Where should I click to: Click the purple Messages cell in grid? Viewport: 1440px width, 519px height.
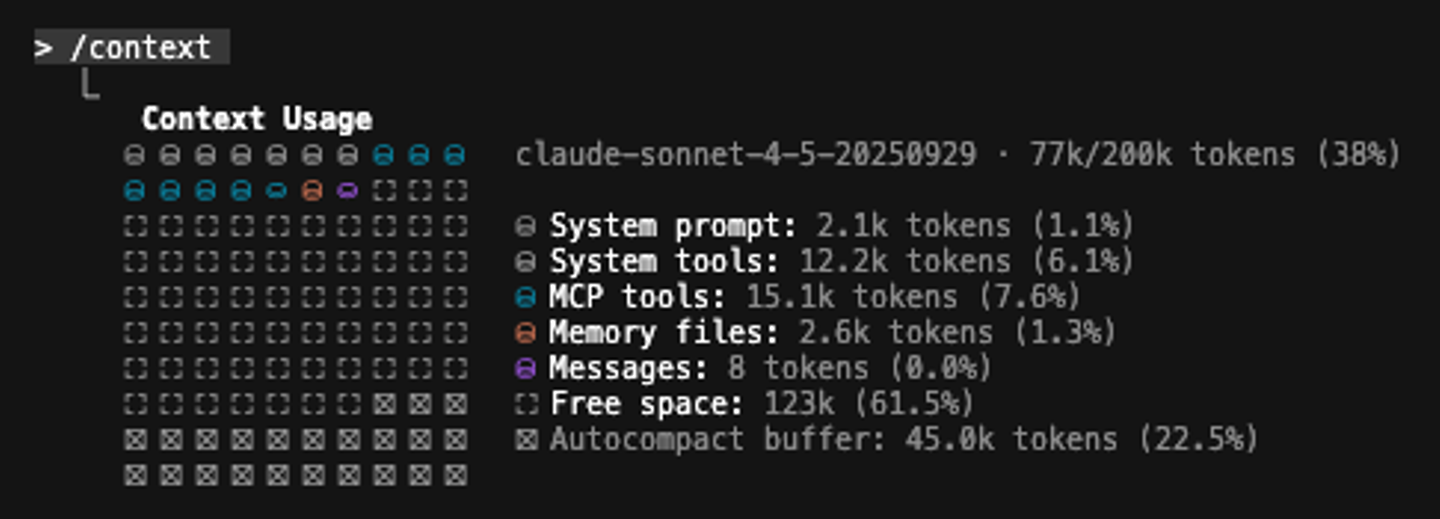[348, 190]
